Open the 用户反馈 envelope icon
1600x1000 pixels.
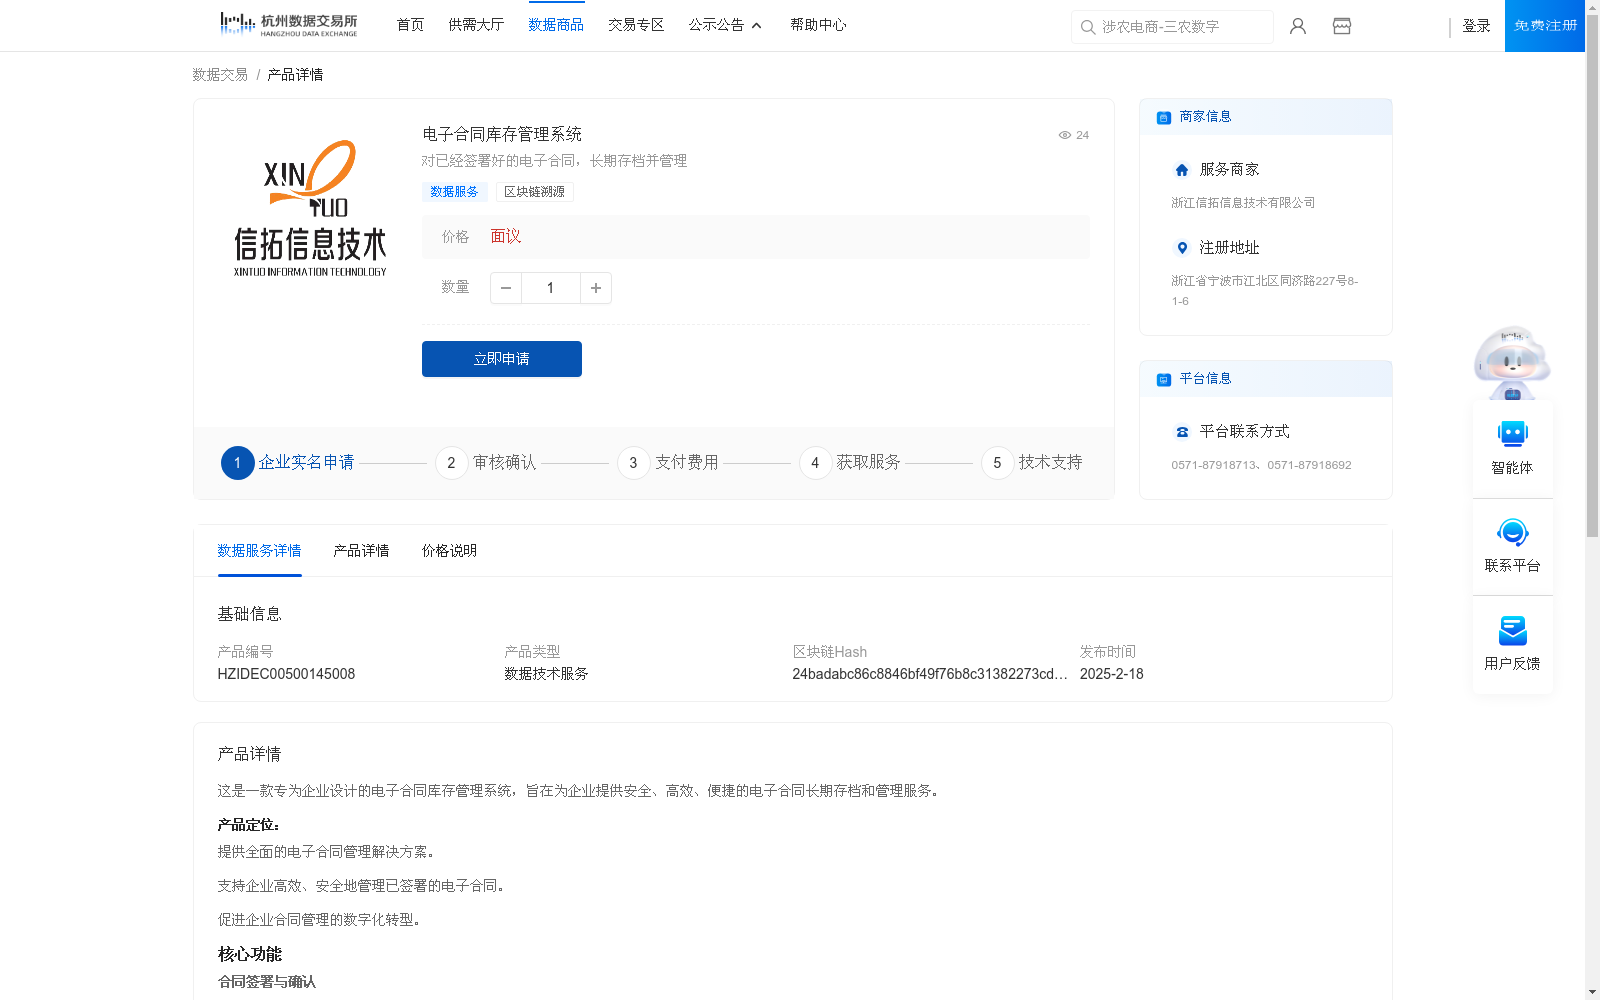pyautogui.click(x=1513, y=630)
